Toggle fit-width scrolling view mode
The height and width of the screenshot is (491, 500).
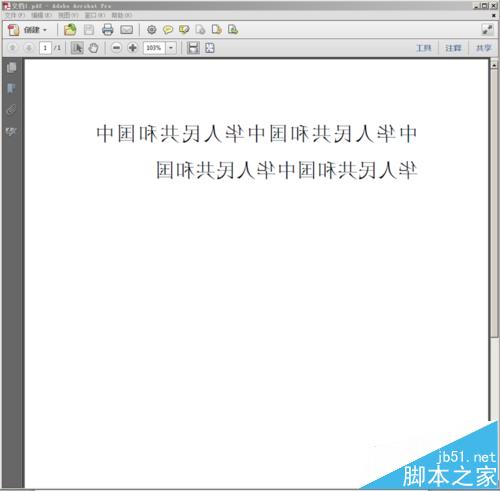[x=193, y=48]
